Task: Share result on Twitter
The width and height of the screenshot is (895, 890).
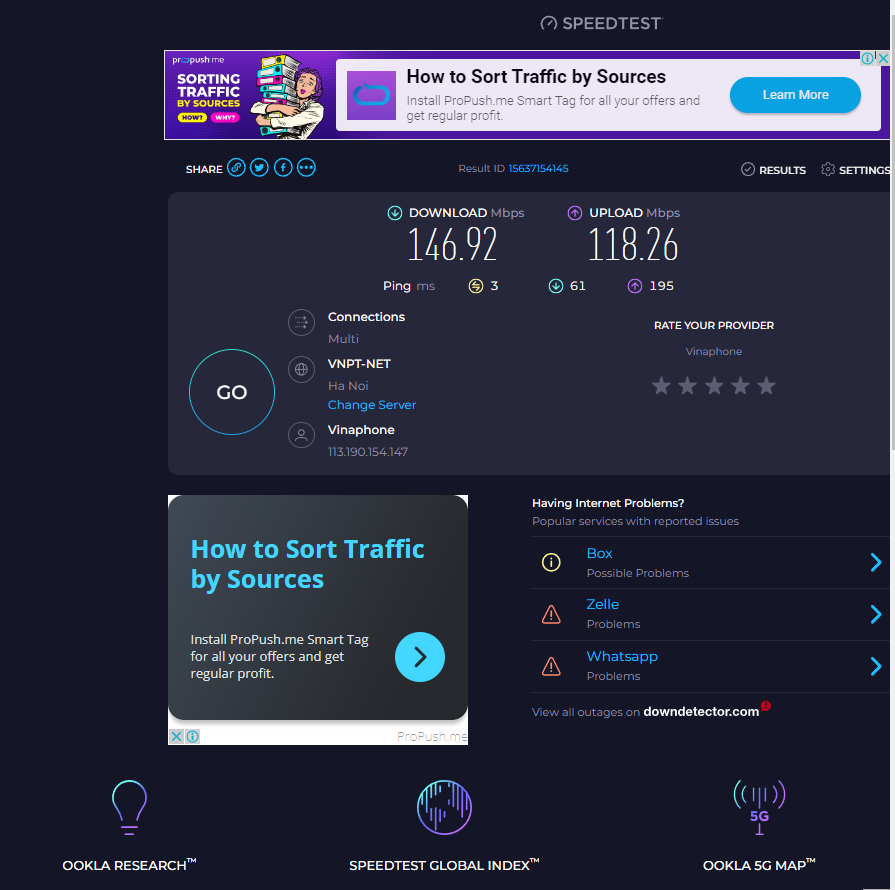Action: tap(260, 168)
